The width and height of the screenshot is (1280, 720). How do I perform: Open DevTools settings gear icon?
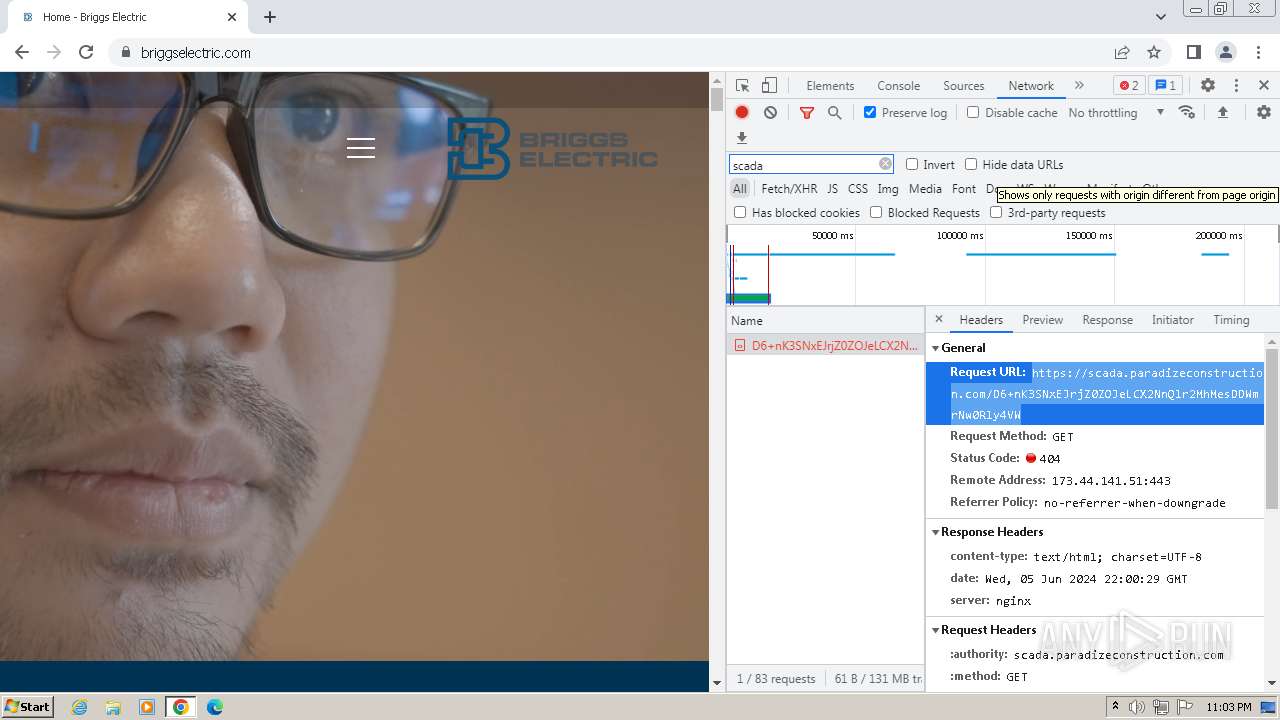tap(1208, 86)
